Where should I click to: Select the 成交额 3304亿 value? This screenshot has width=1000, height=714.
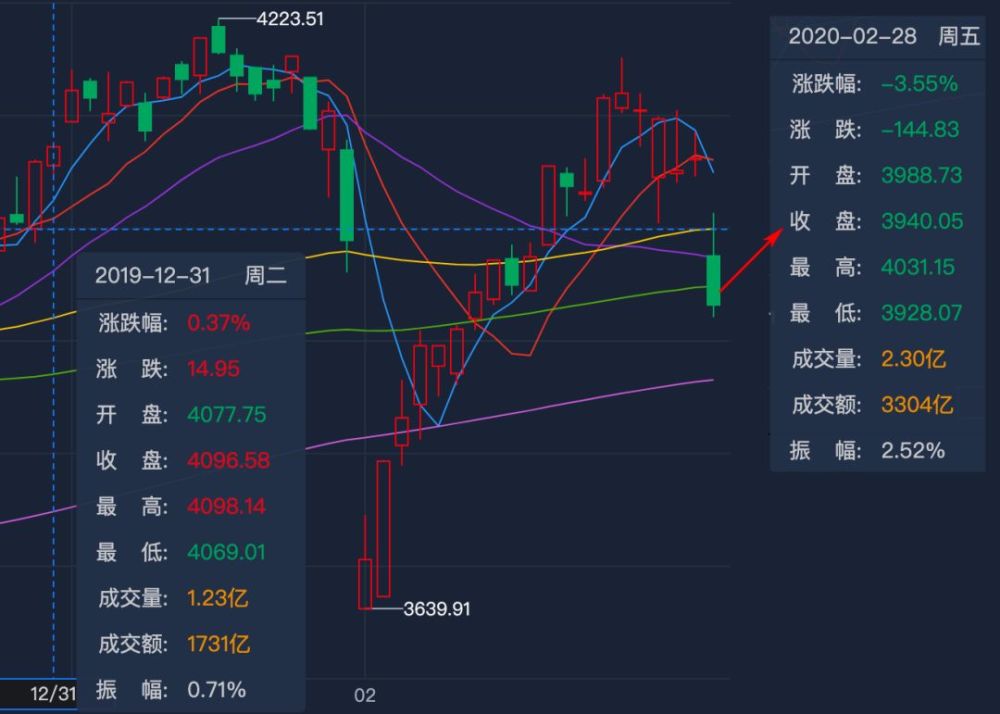click(917, 405)
